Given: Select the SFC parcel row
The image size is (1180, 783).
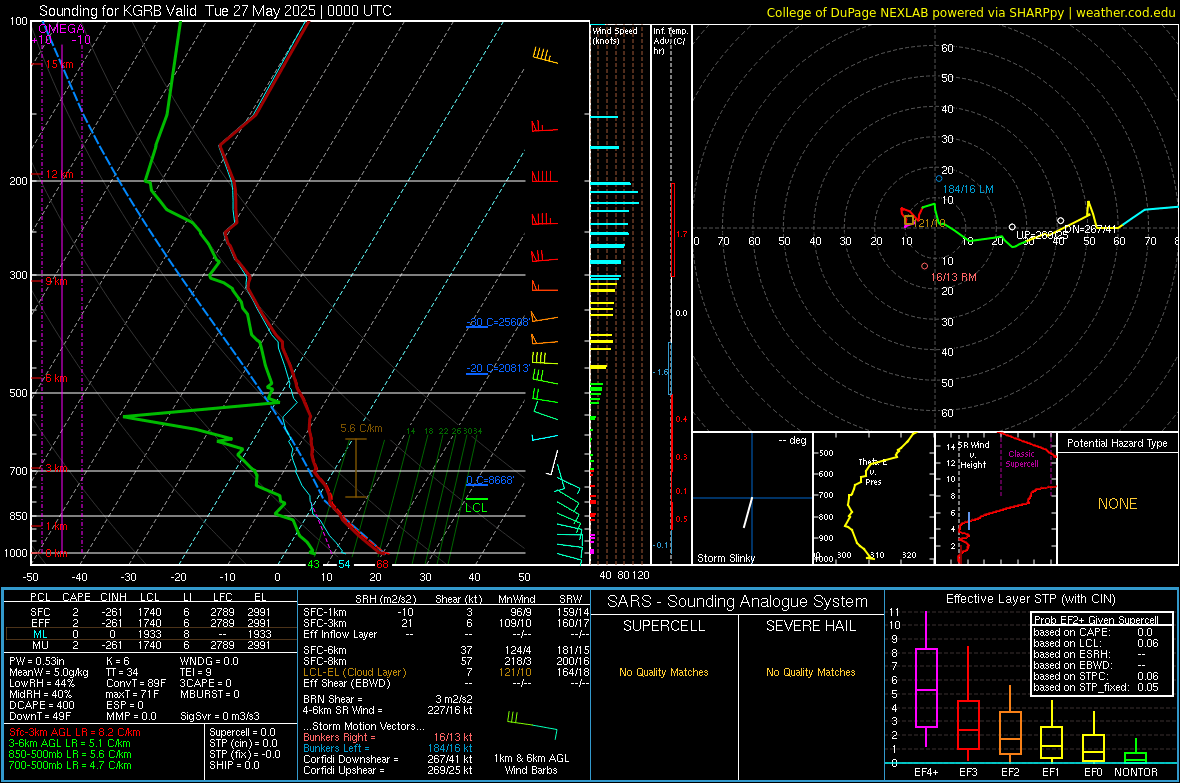Looking at the screenshot, I should point(149,613).
